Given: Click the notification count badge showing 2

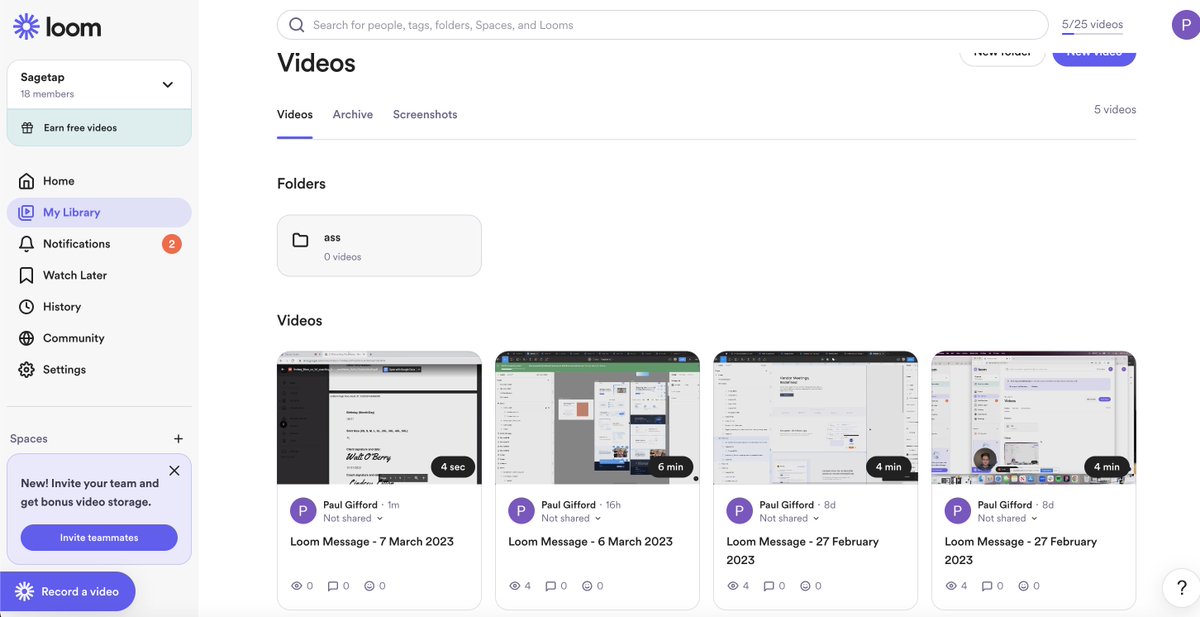Looking at the screenshot, I should coord(172,244).
